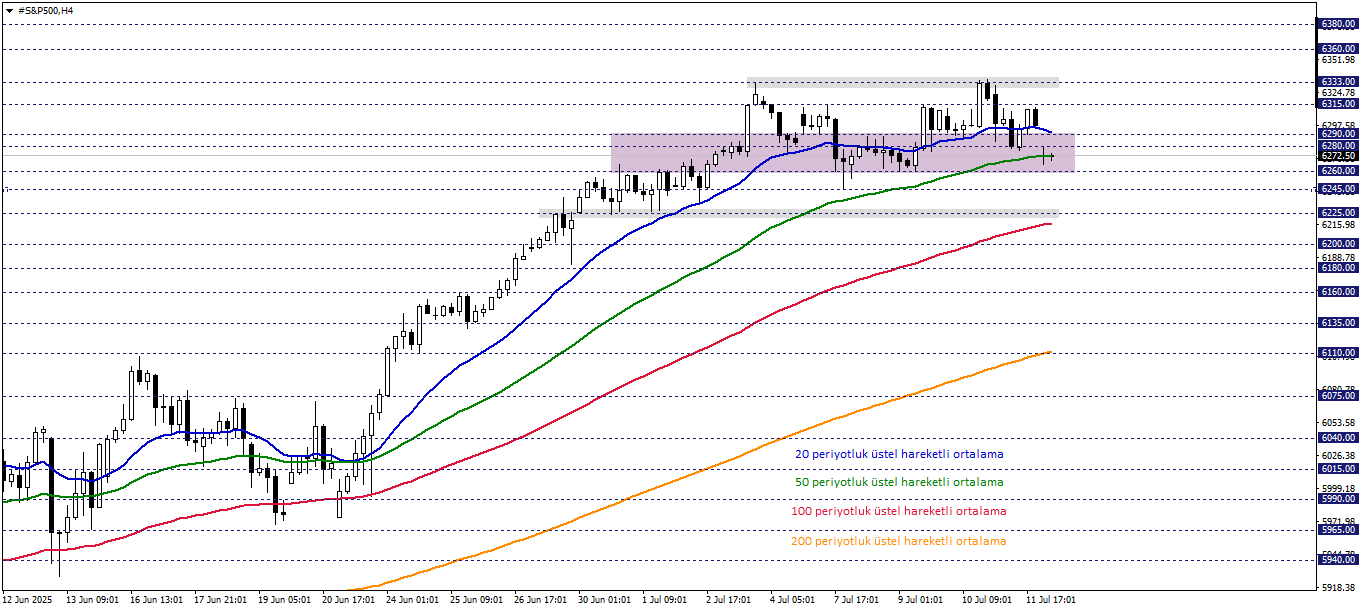
Task: Select the blue 20 periyotluk legend label
Action: click(899, 454)
